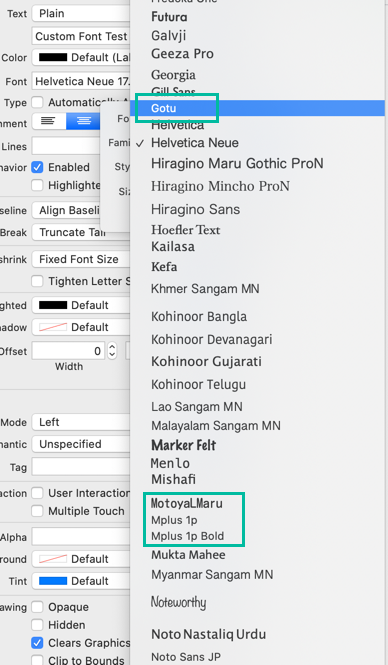Check the Highlighted checkbox

[37, 185]
